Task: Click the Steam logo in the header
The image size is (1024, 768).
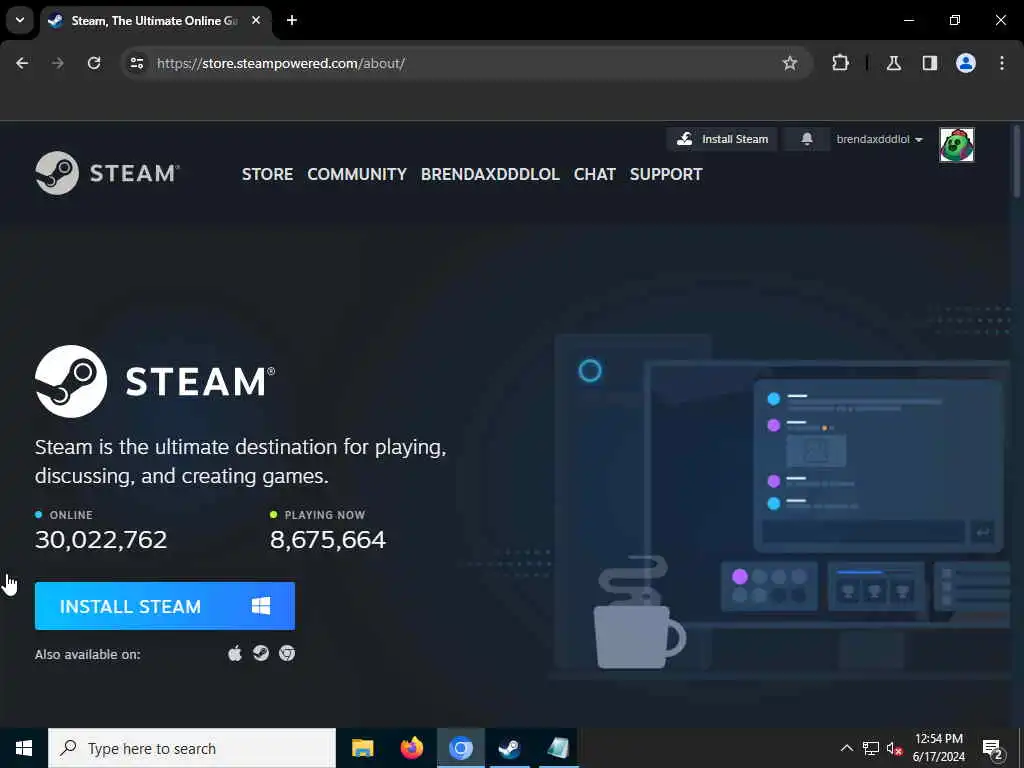Action: [x=108, y=173]
